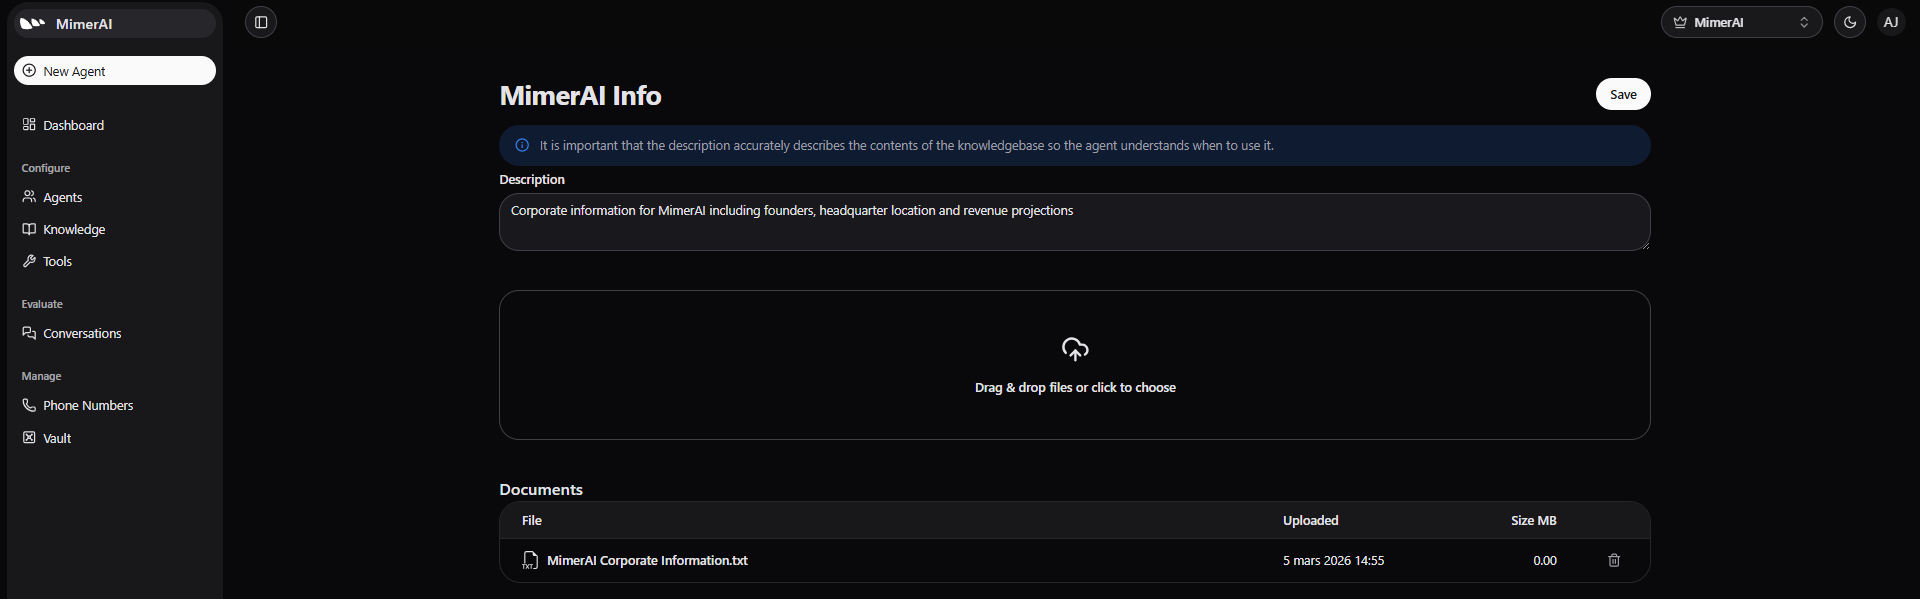Screen dimensions: 1920x599
Task: Switch dark mode with moon icon
Action: coord(1849,22)
